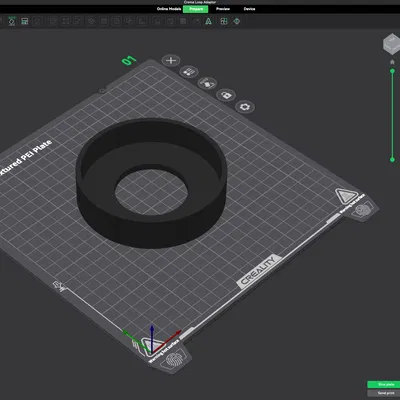Viewport: 400px width, 400px height.
Task: Click the plate icon next to the plus
Action: [189, 72]
